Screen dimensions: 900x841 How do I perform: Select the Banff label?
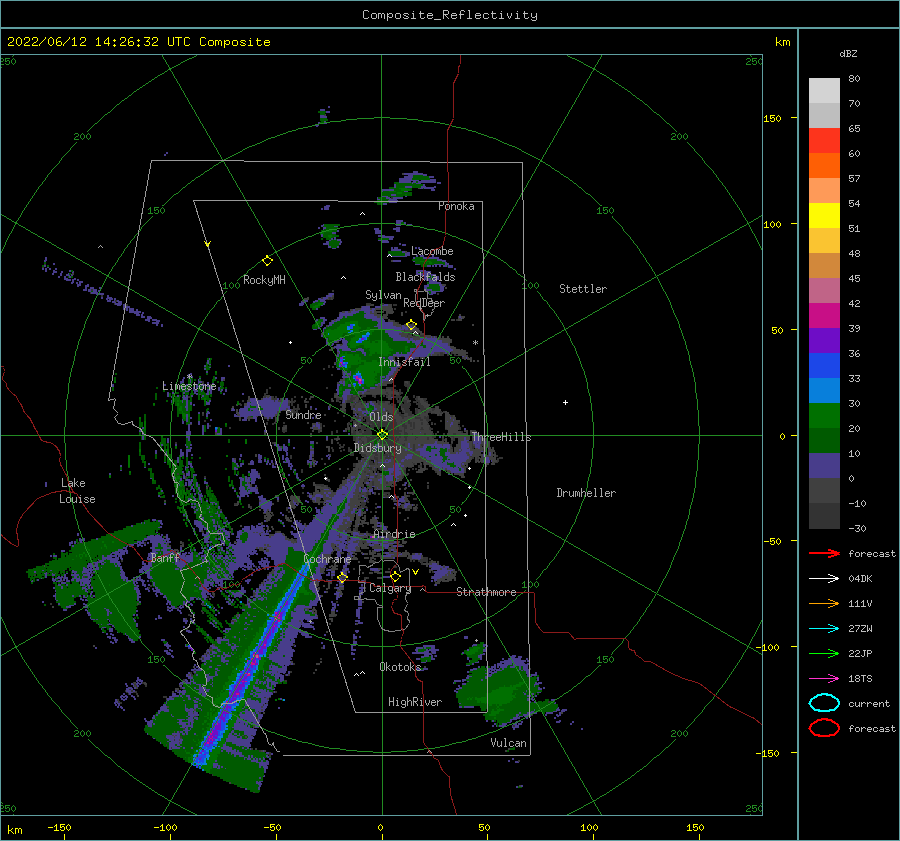[x=165, y=557]
